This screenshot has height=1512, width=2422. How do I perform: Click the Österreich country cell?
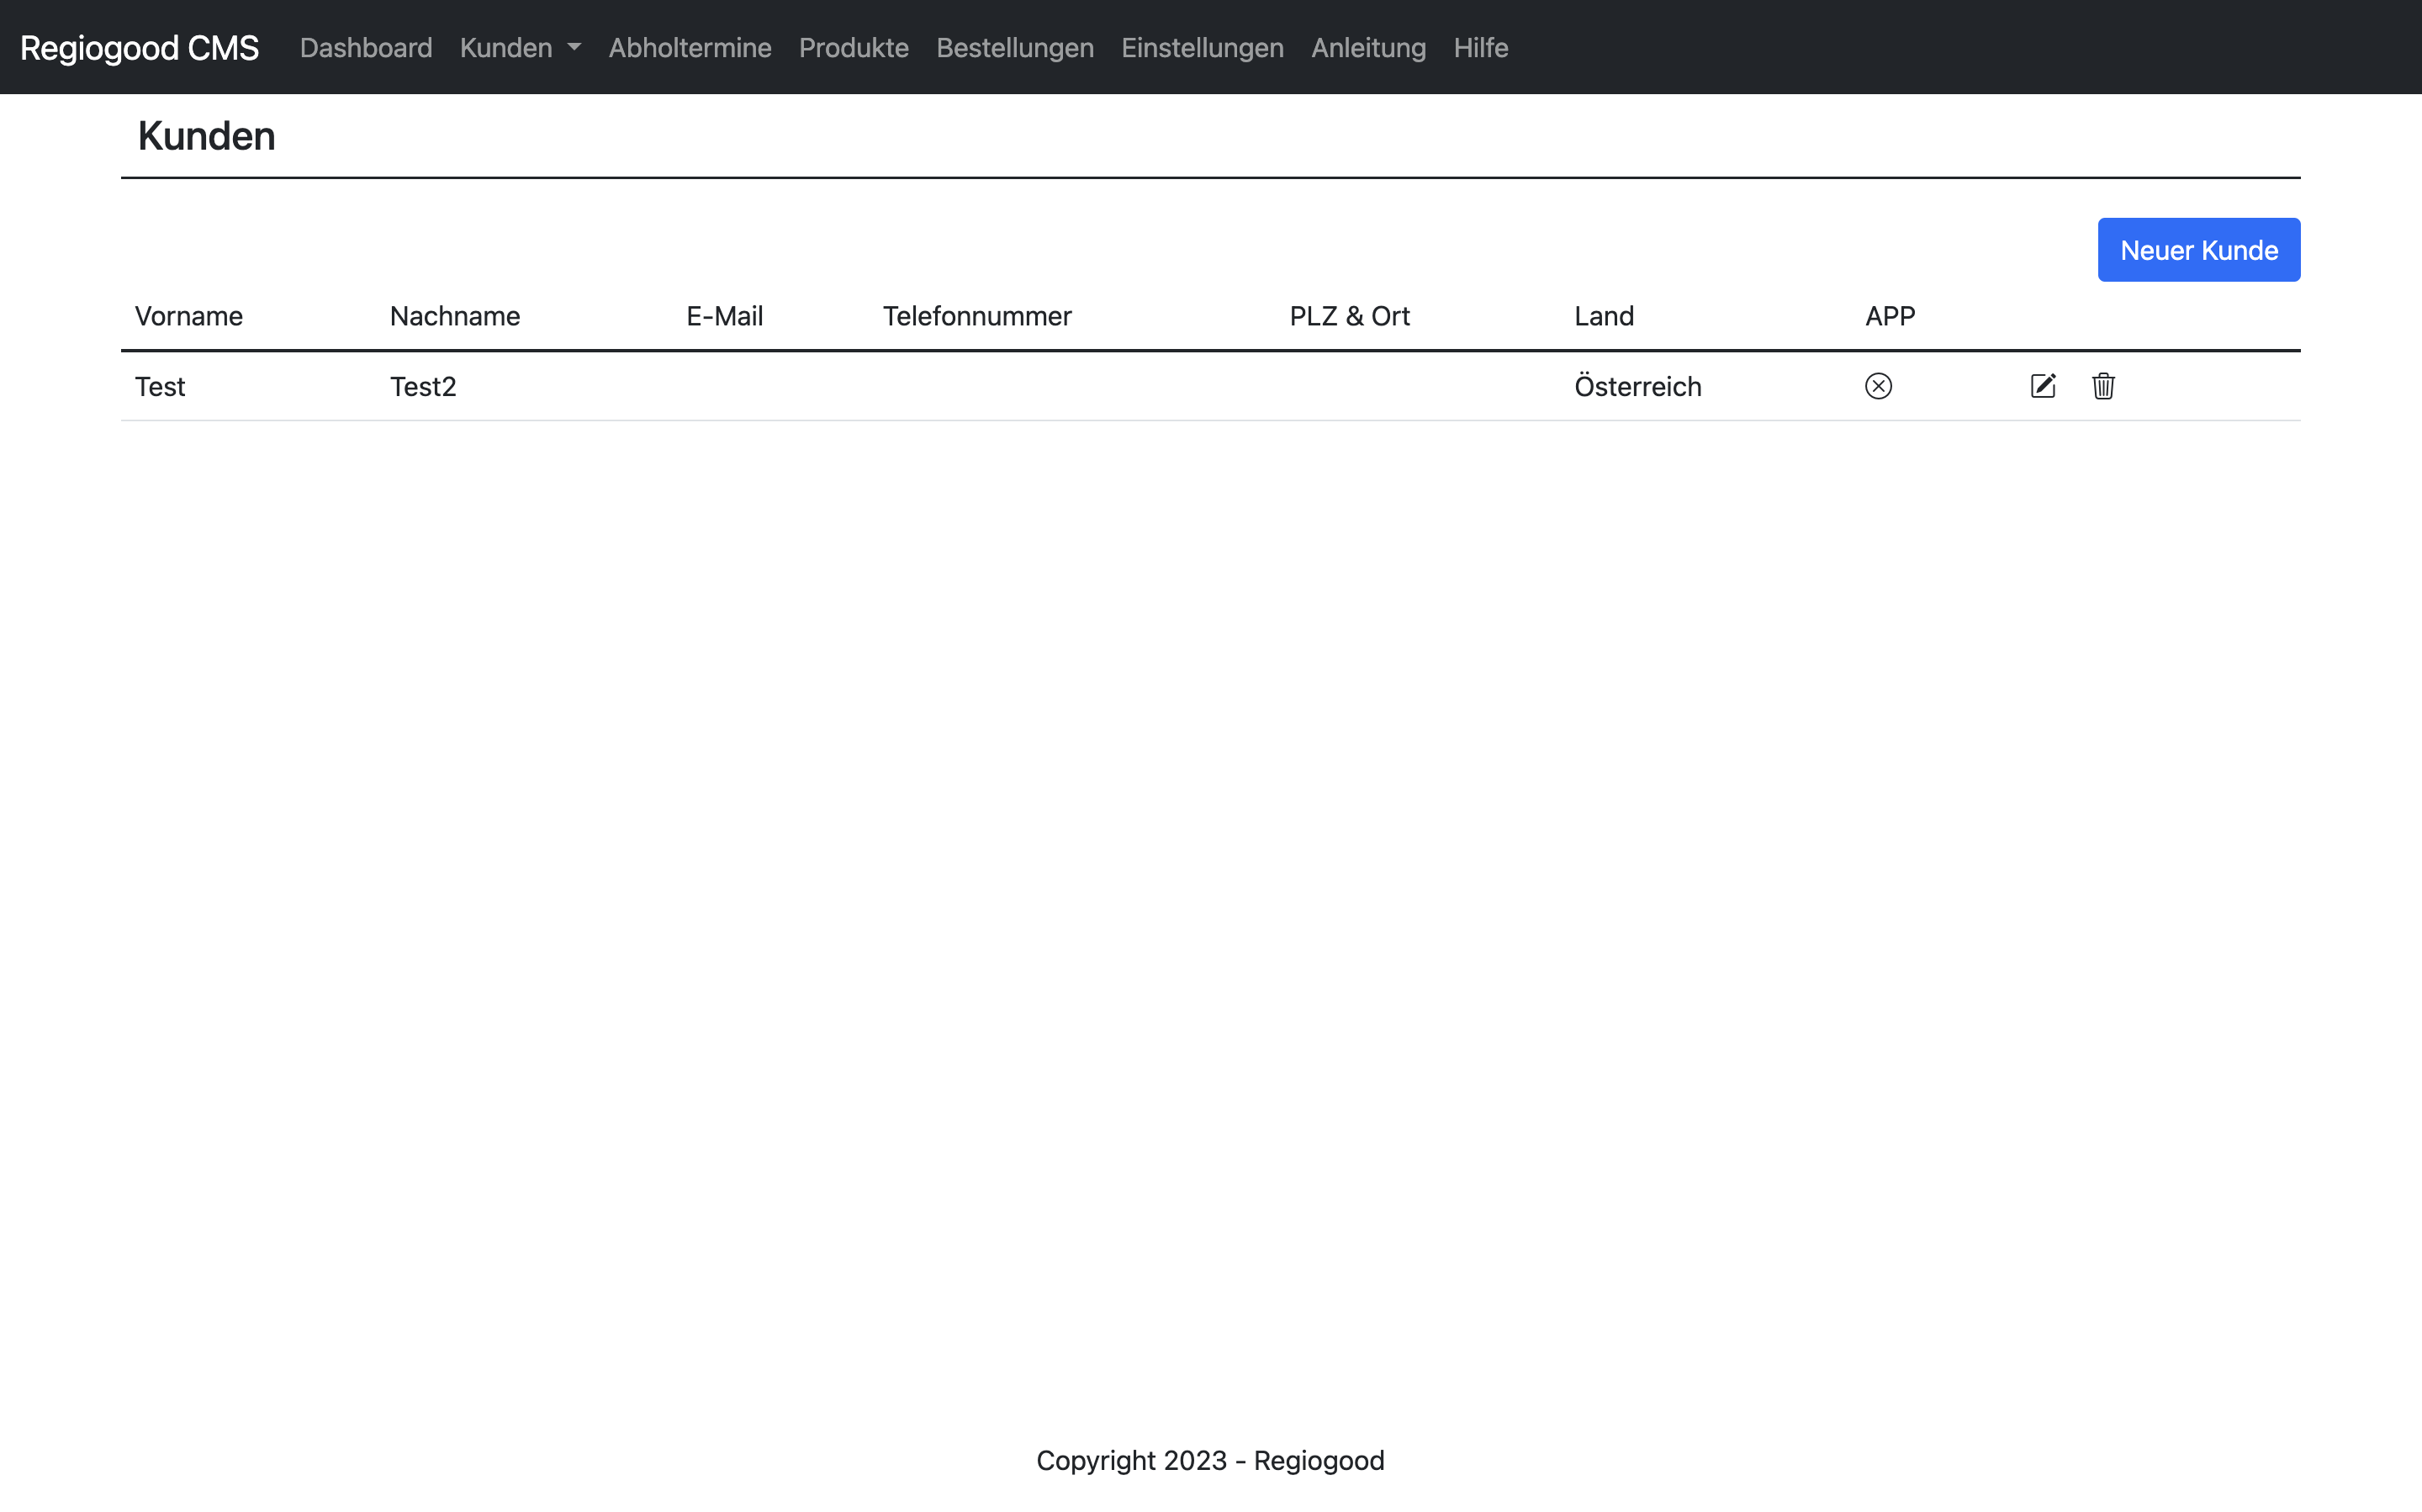tap(1637, 386)
